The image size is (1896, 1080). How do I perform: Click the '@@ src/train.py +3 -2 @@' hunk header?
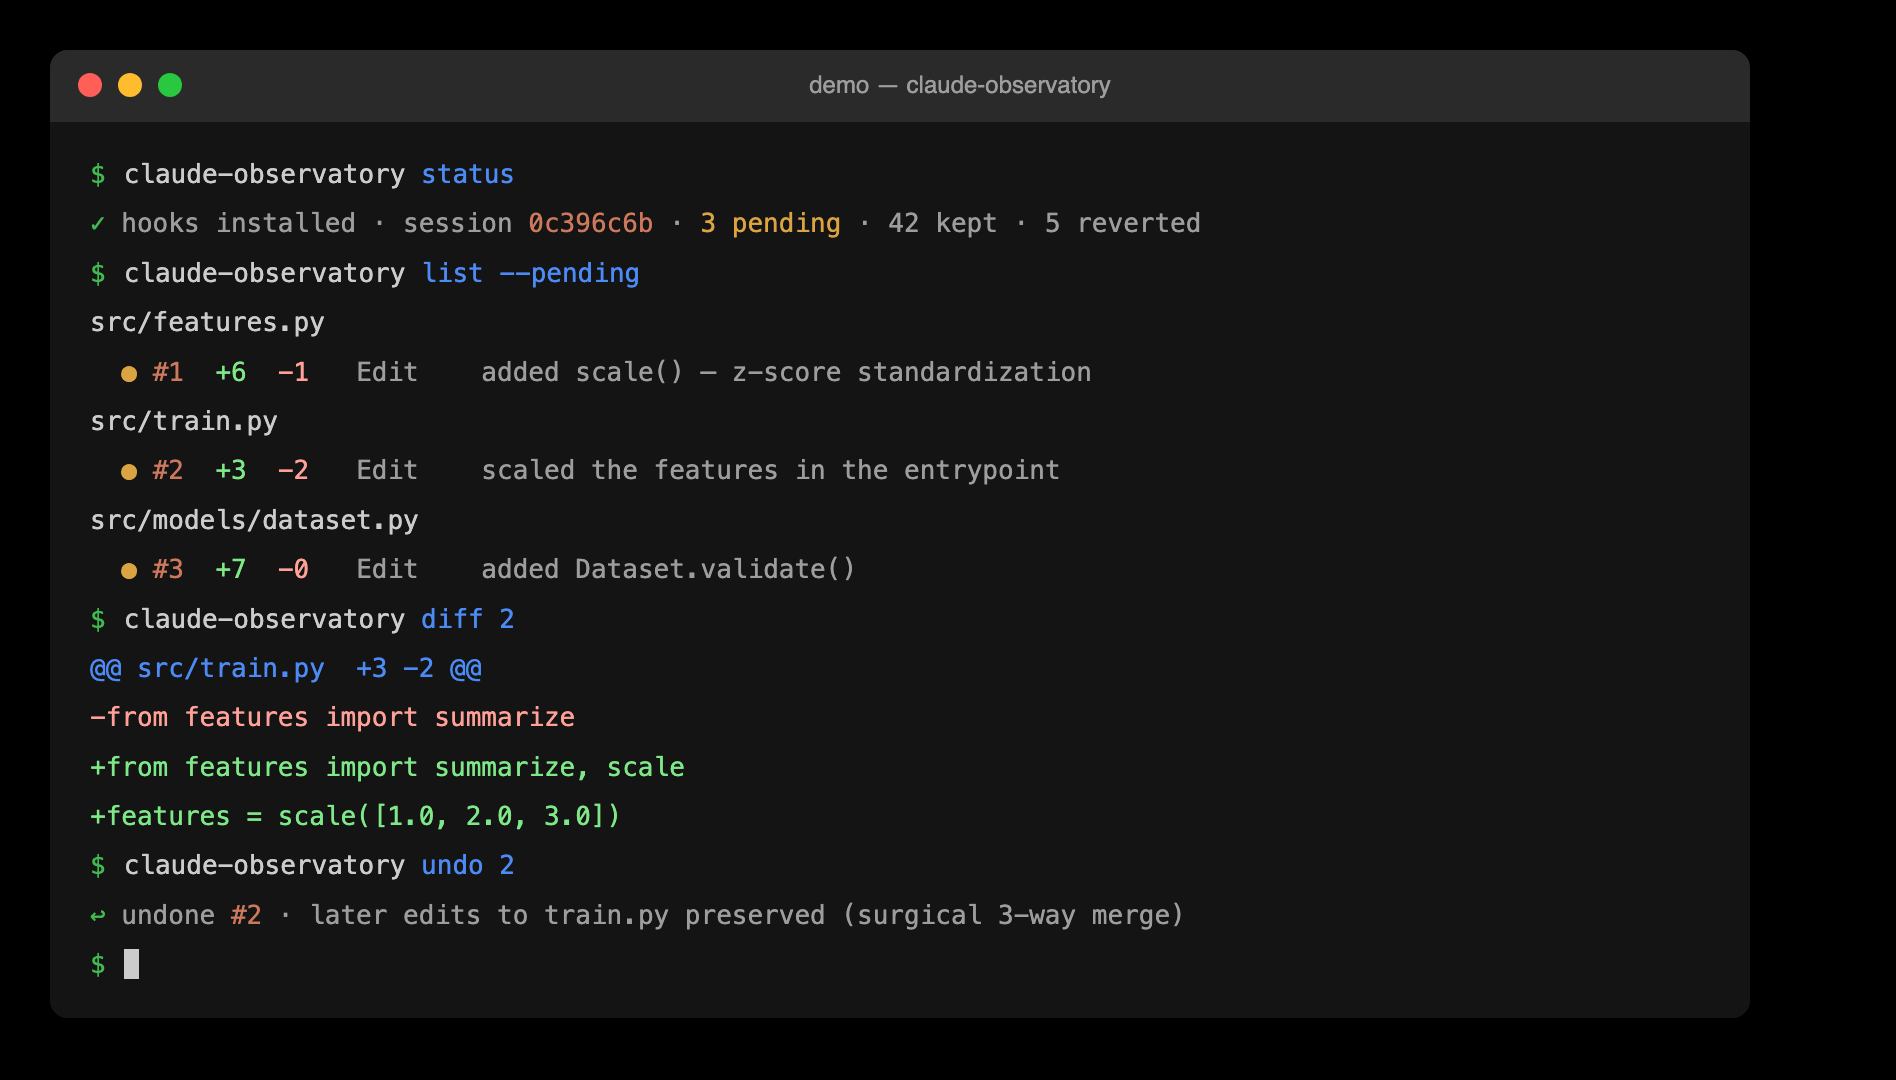[x=286, y=668]
